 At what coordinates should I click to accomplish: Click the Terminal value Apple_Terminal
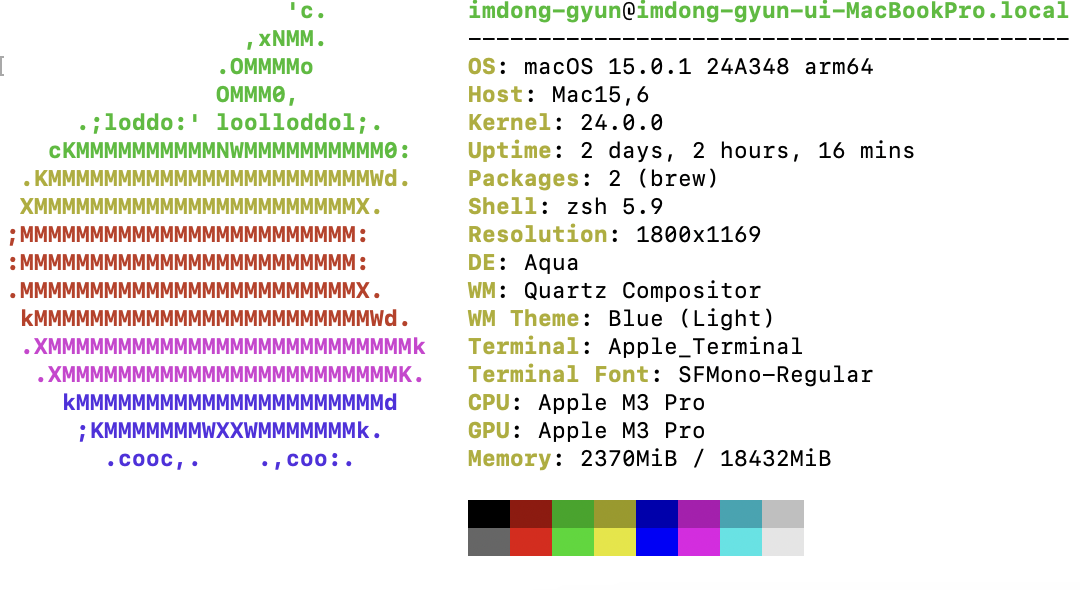coord(705,346)
